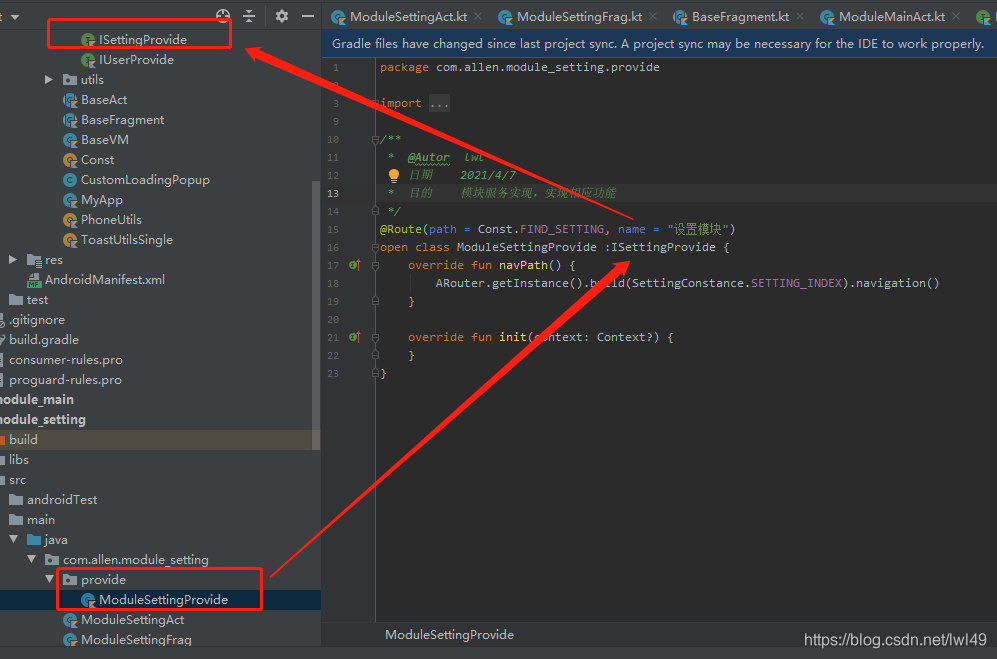Click the override gutter icon at init line
The height and width of the screenshot is (659, 997).
(355, 337)
